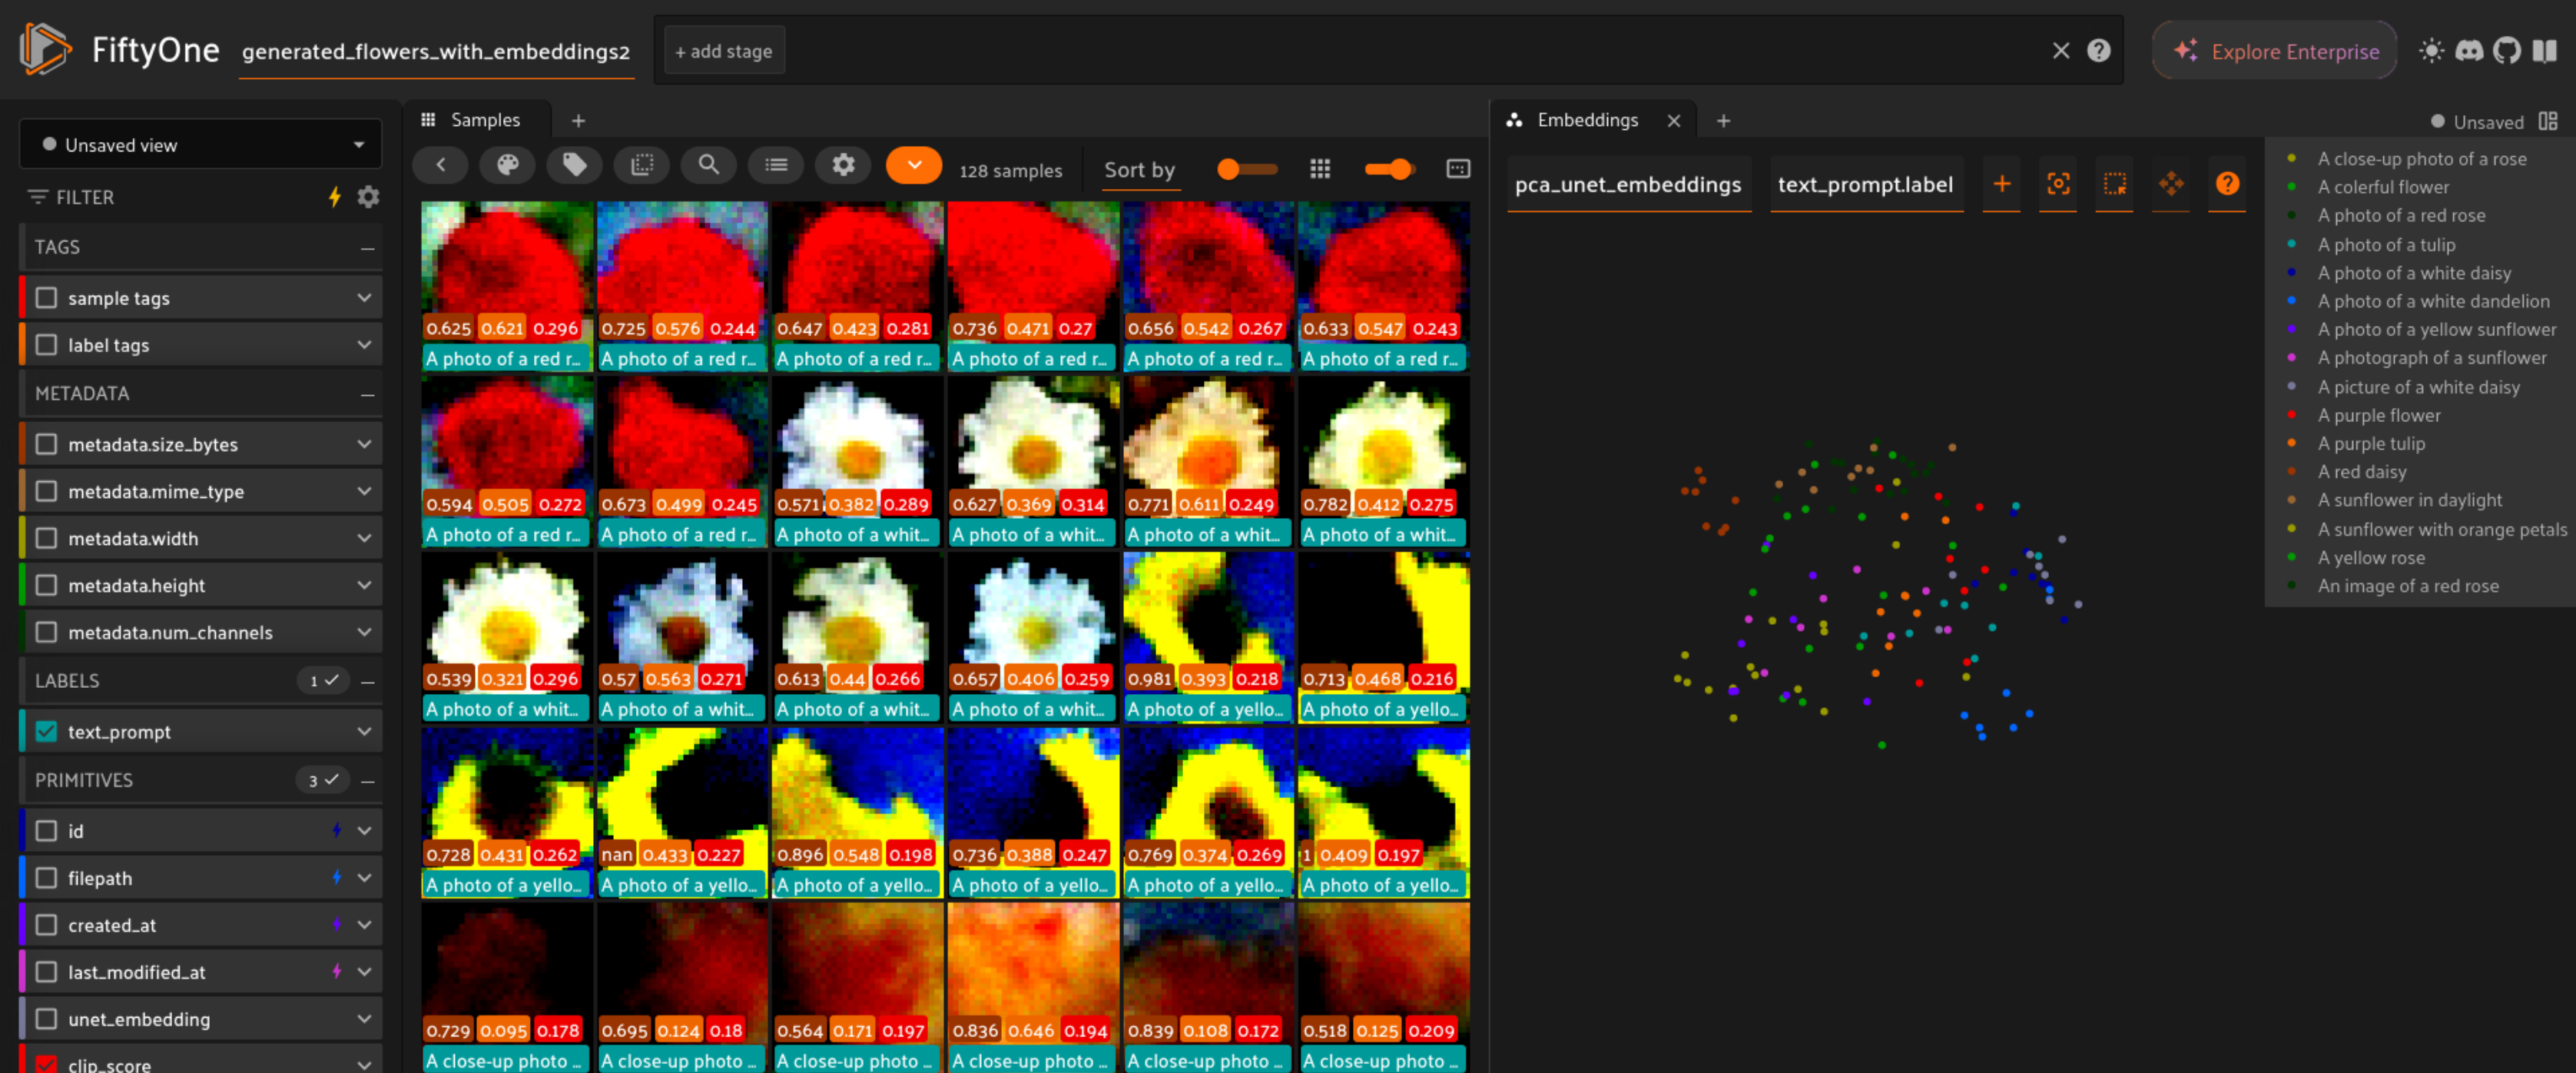Open display options gear in samples toolbar
The image size is (2576, 1073).
[843, 166]
